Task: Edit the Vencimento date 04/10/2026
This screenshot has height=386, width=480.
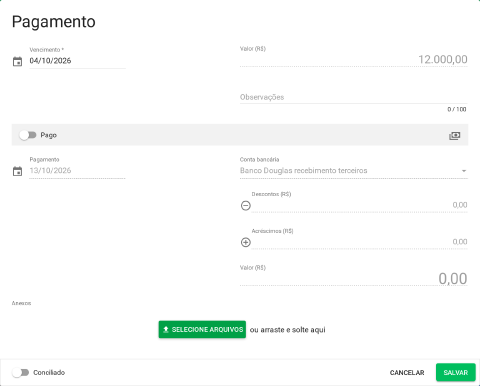Action: 77,61
